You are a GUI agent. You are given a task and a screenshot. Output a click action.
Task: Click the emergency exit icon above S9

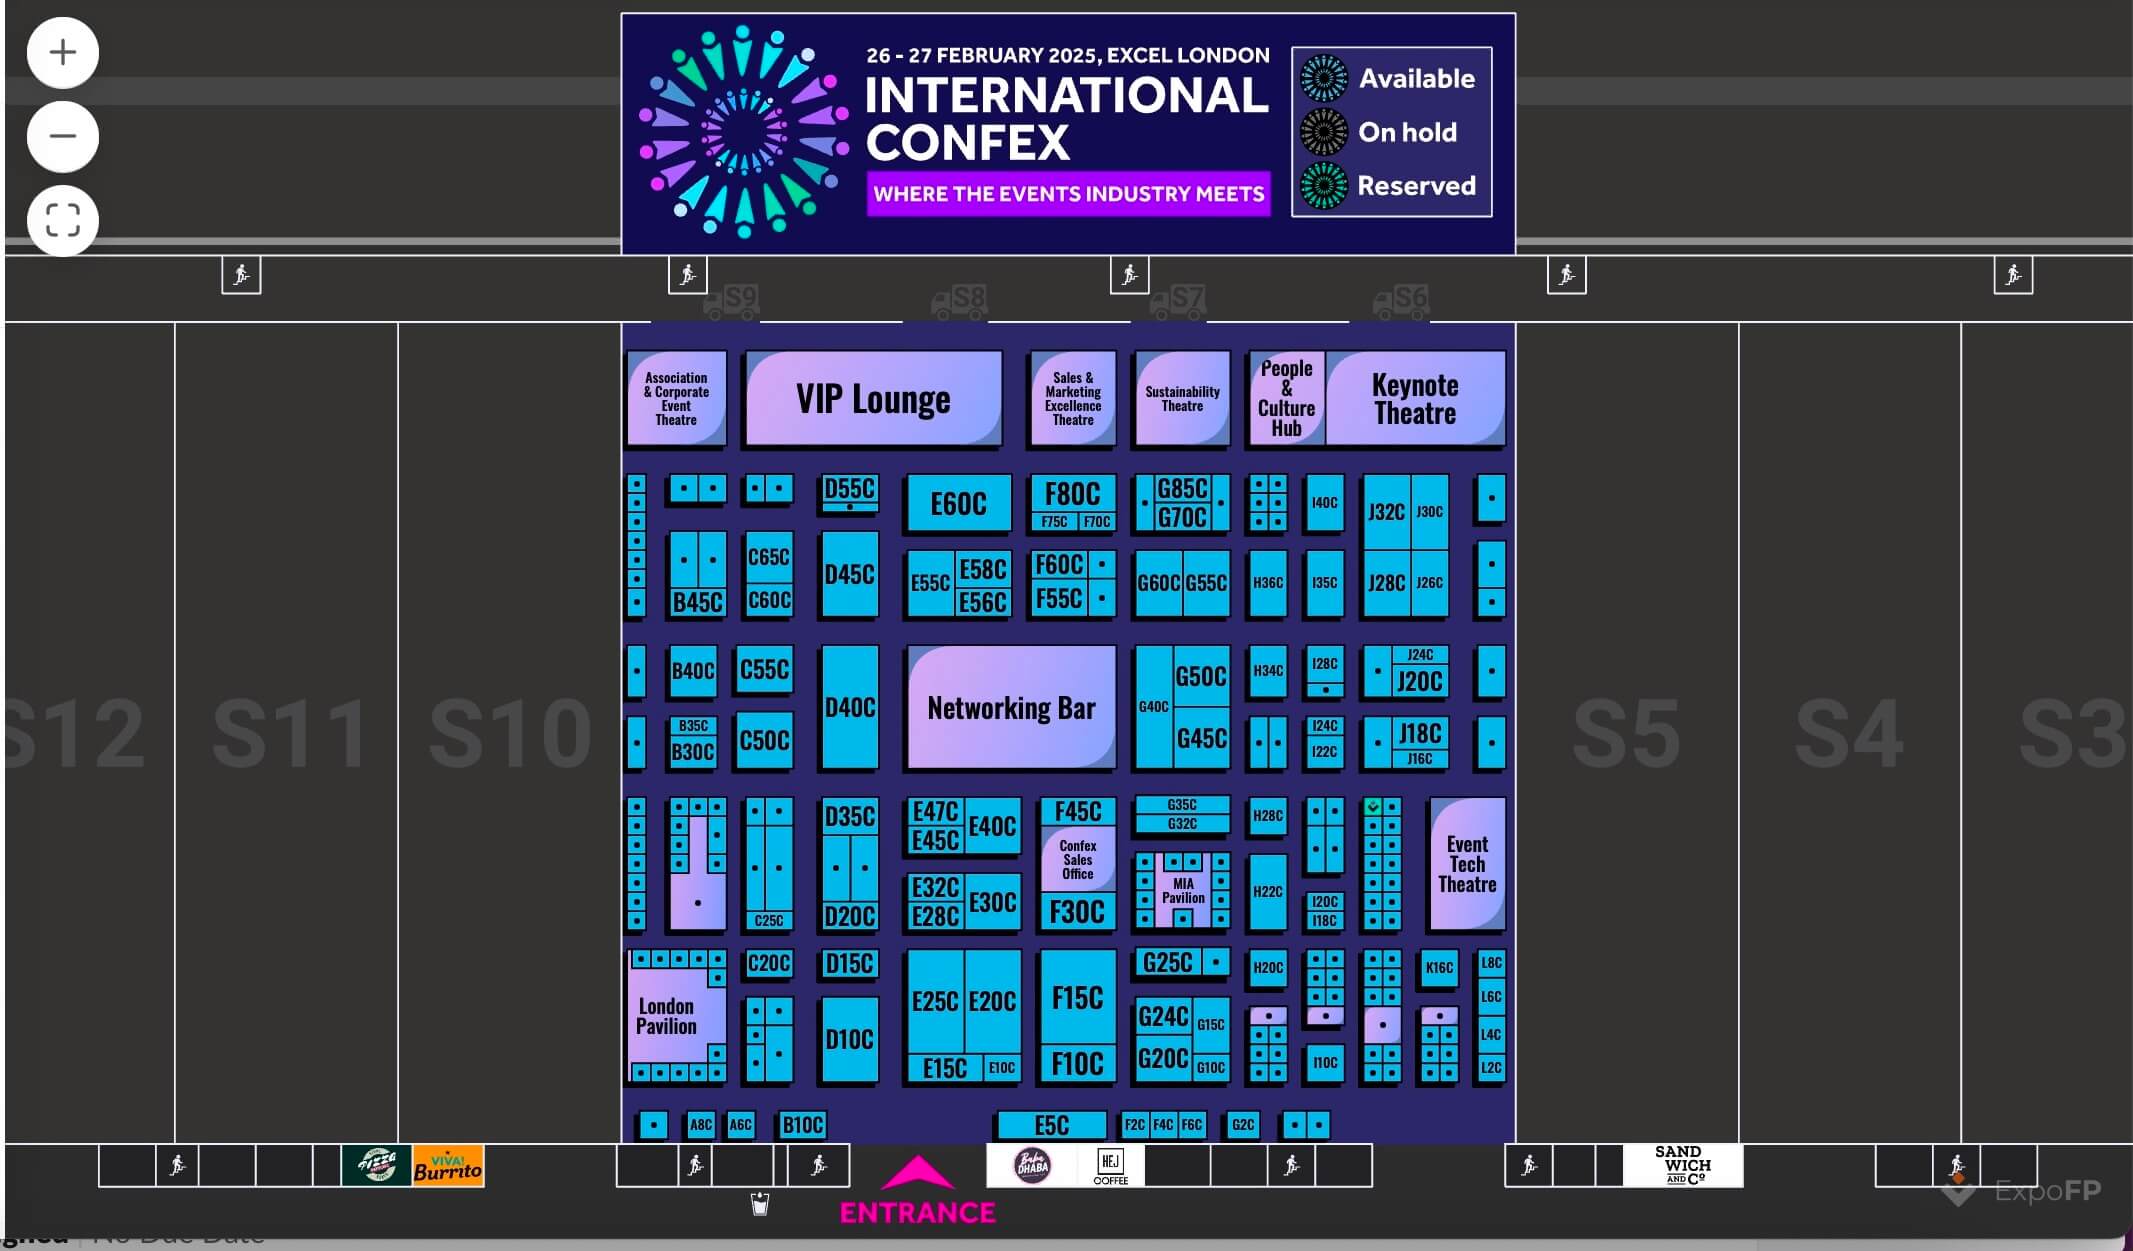click(688, 274)
